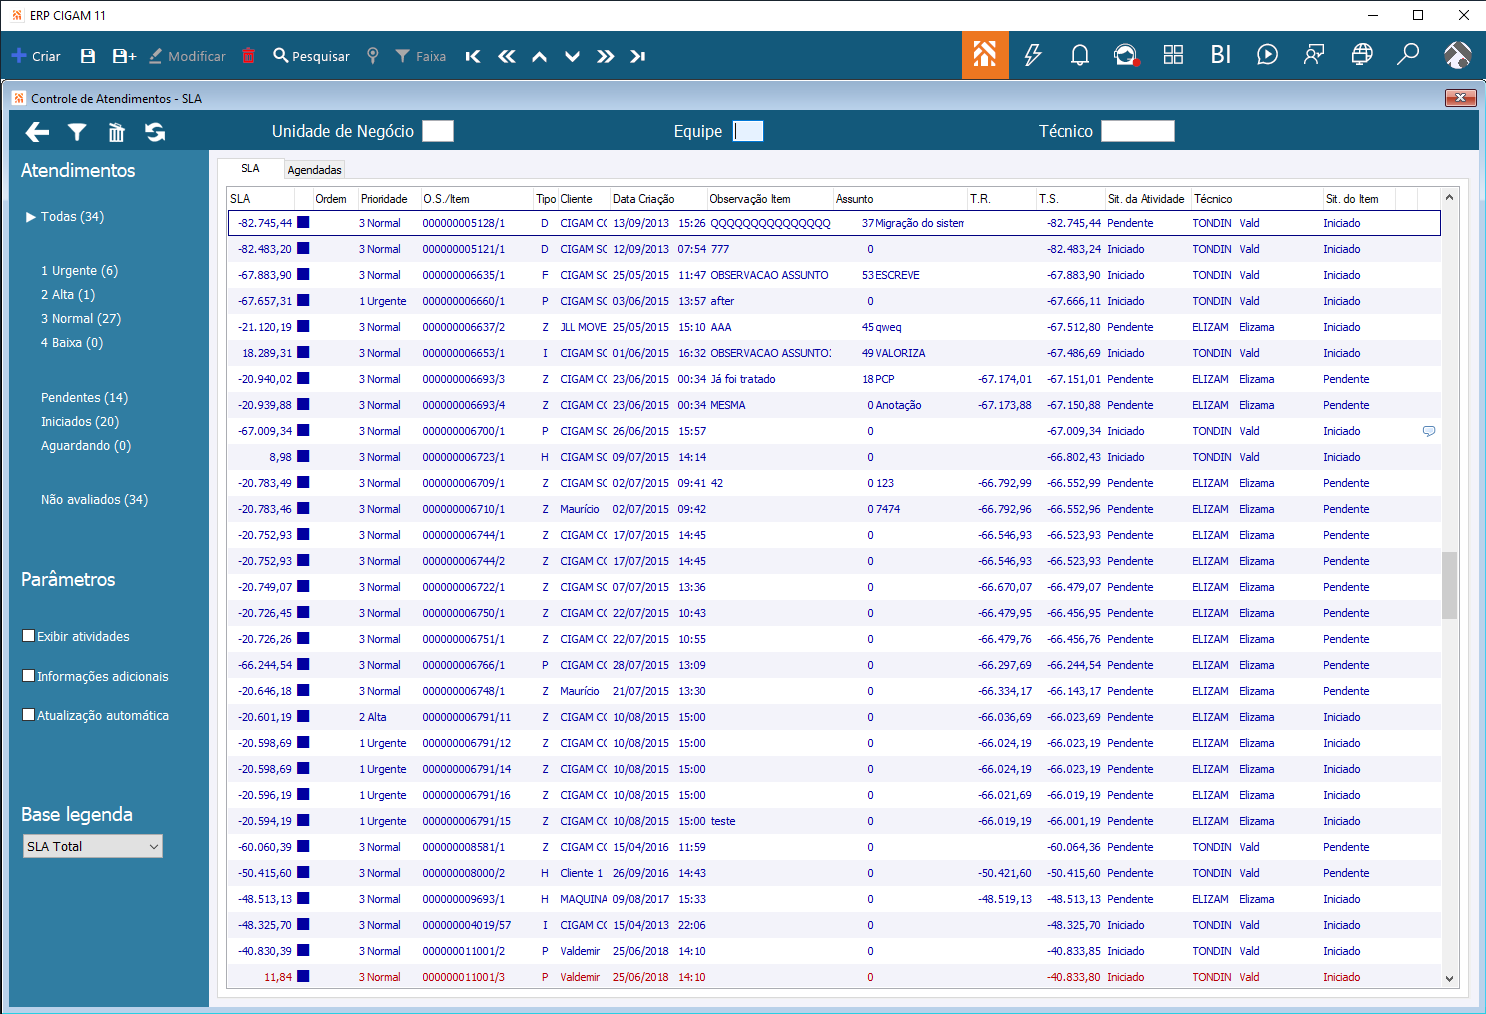Click the Pesquisar button

coord(311,56)
